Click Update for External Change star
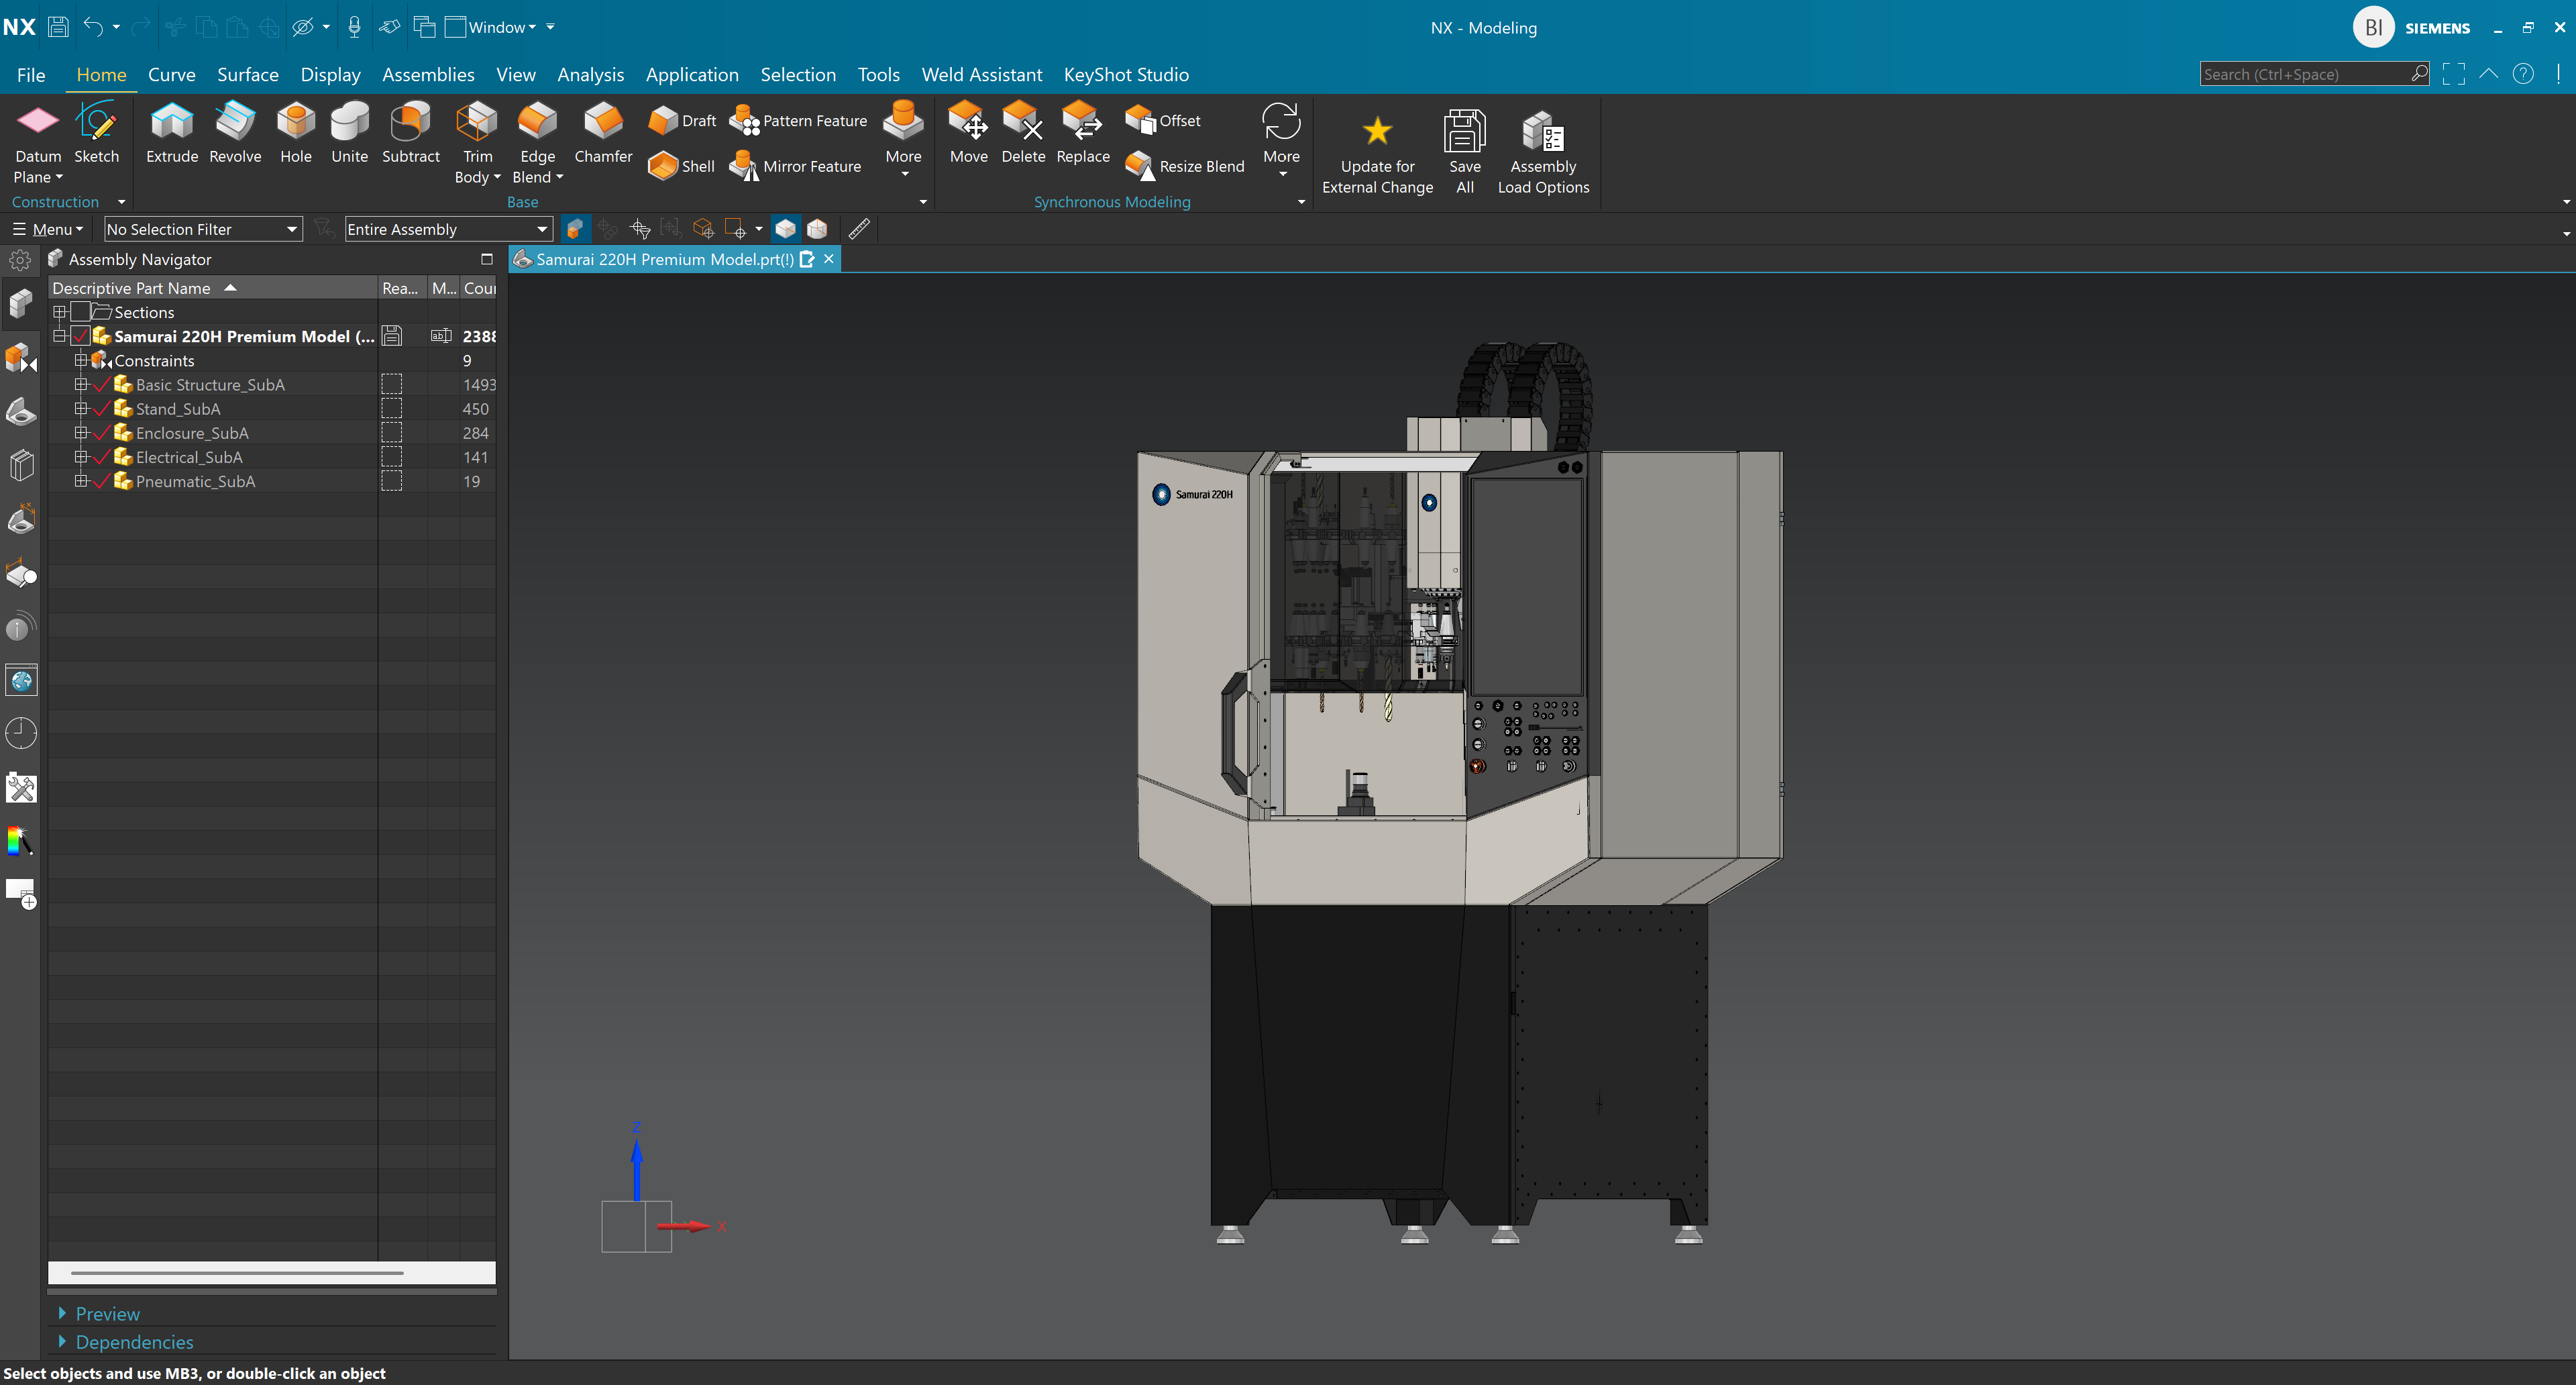This screenshot has width=2576, height=1385. click(1377, 130)
